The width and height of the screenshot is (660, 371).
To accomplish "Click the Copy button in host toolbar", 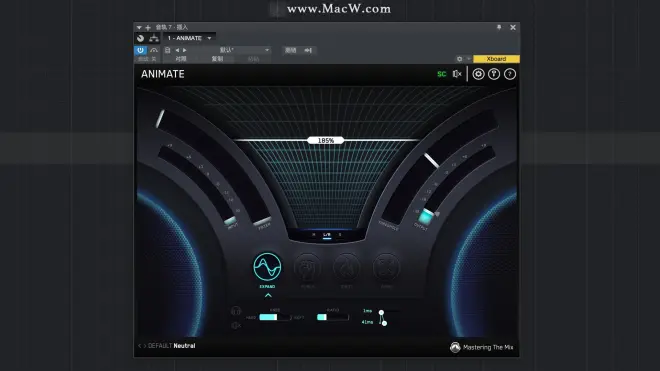I will click(217, 59).
